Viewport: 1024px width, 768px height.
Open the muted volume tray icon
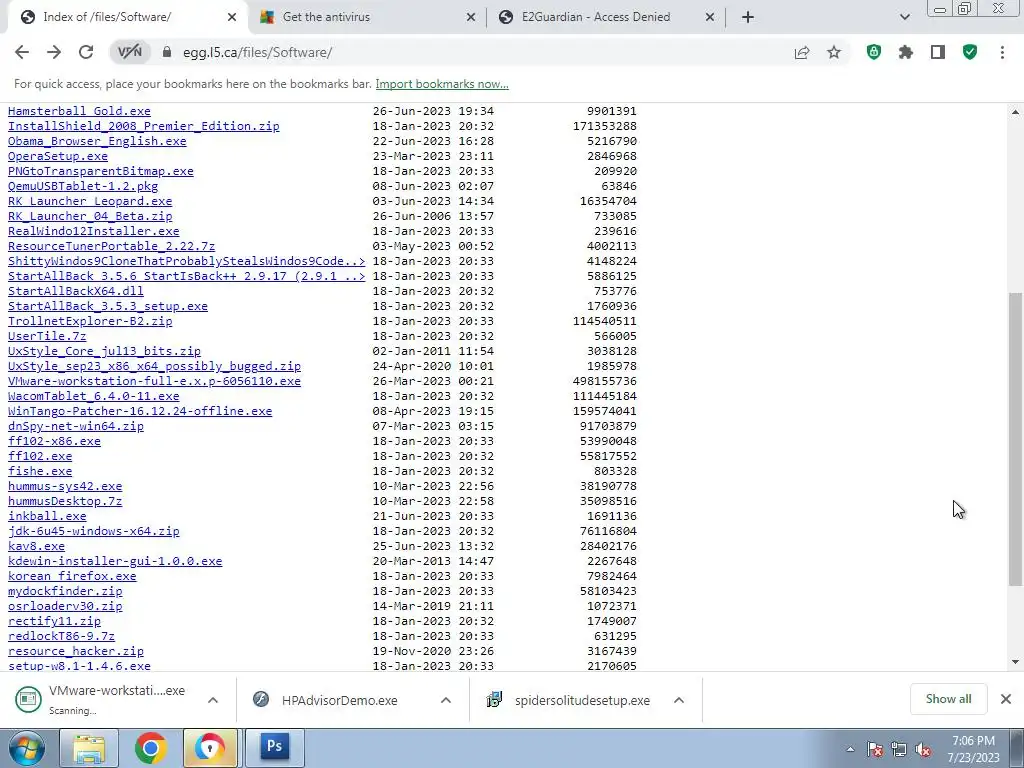pos(923,750)
